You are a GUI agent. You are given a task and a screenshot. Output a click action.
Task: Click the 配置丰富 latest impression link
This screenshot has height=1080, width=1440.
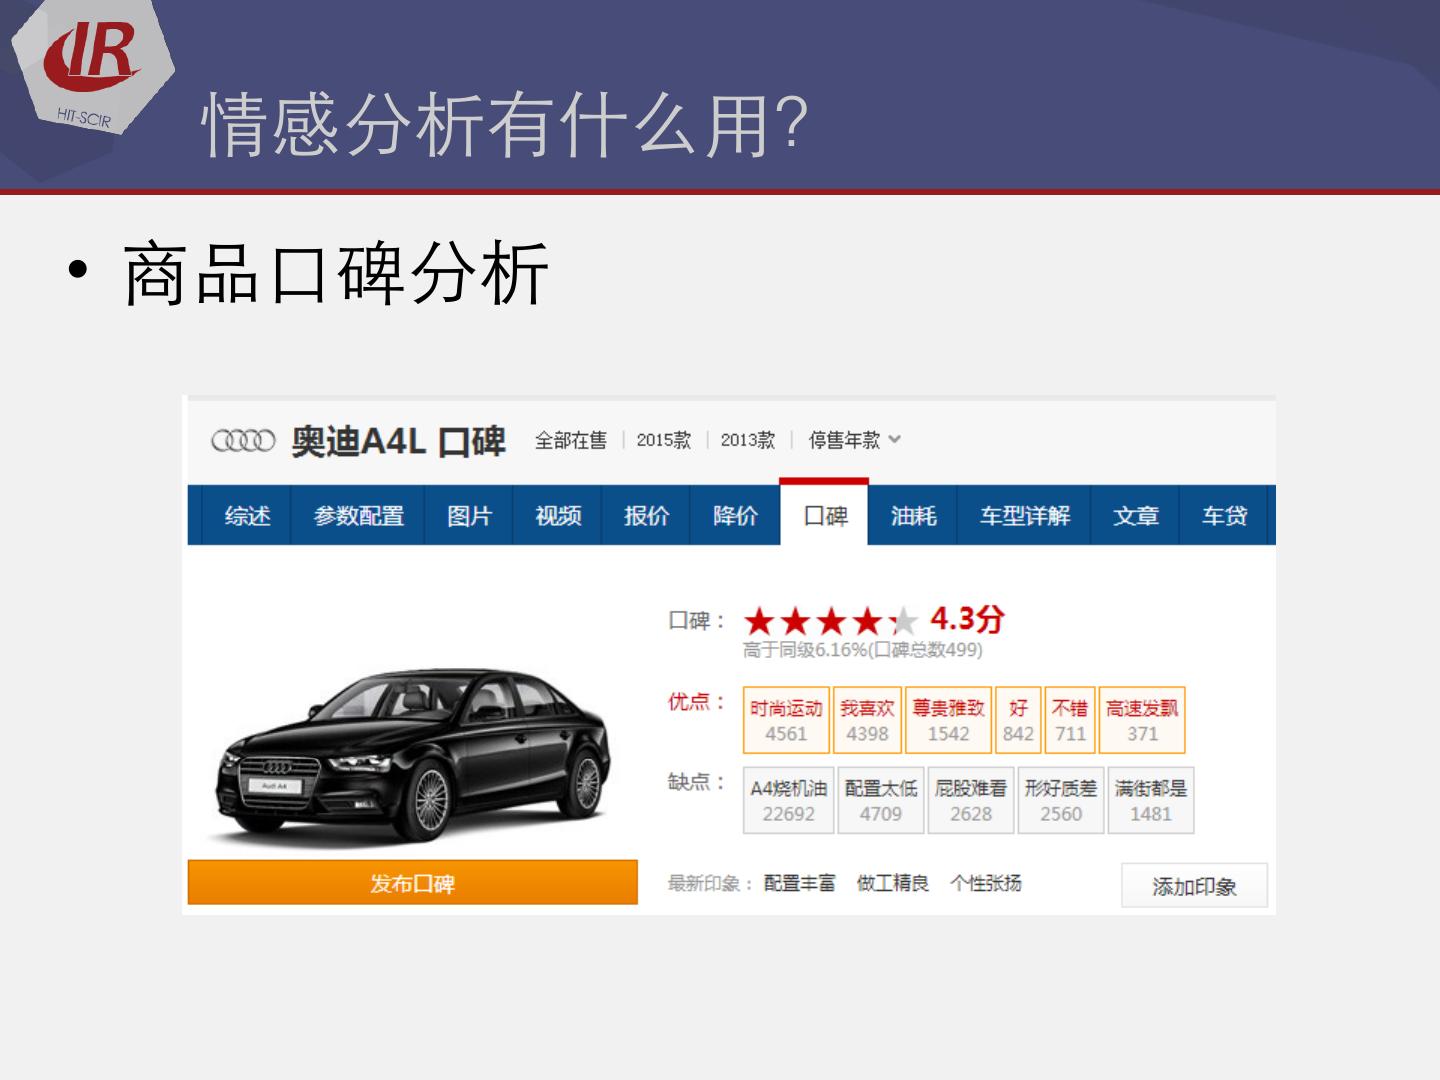[x=799, y=883]
